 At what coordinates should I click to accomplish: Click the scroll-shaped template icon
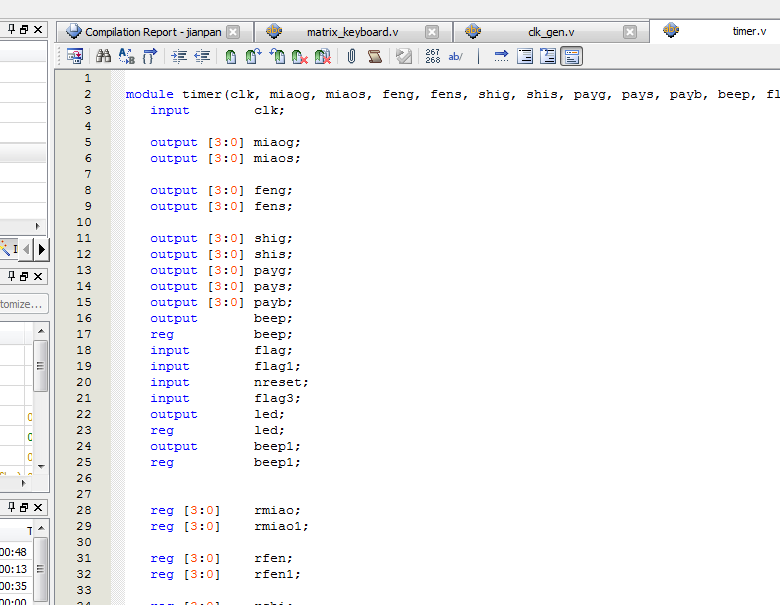374,57
